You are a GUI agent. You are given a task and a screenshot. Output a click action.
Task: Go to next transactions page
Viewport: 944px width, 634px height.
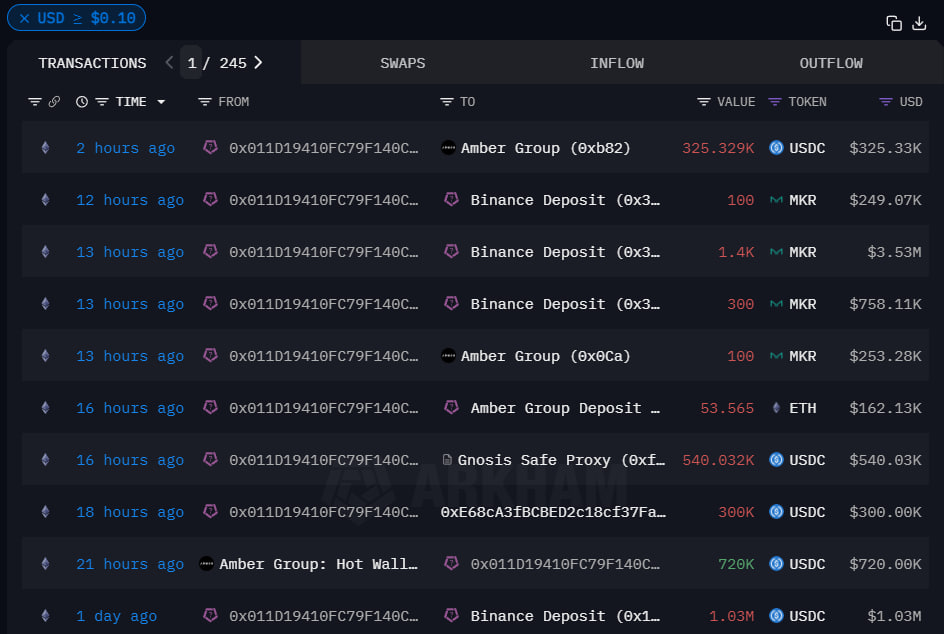pyautogui.click(x=258, y=63)
